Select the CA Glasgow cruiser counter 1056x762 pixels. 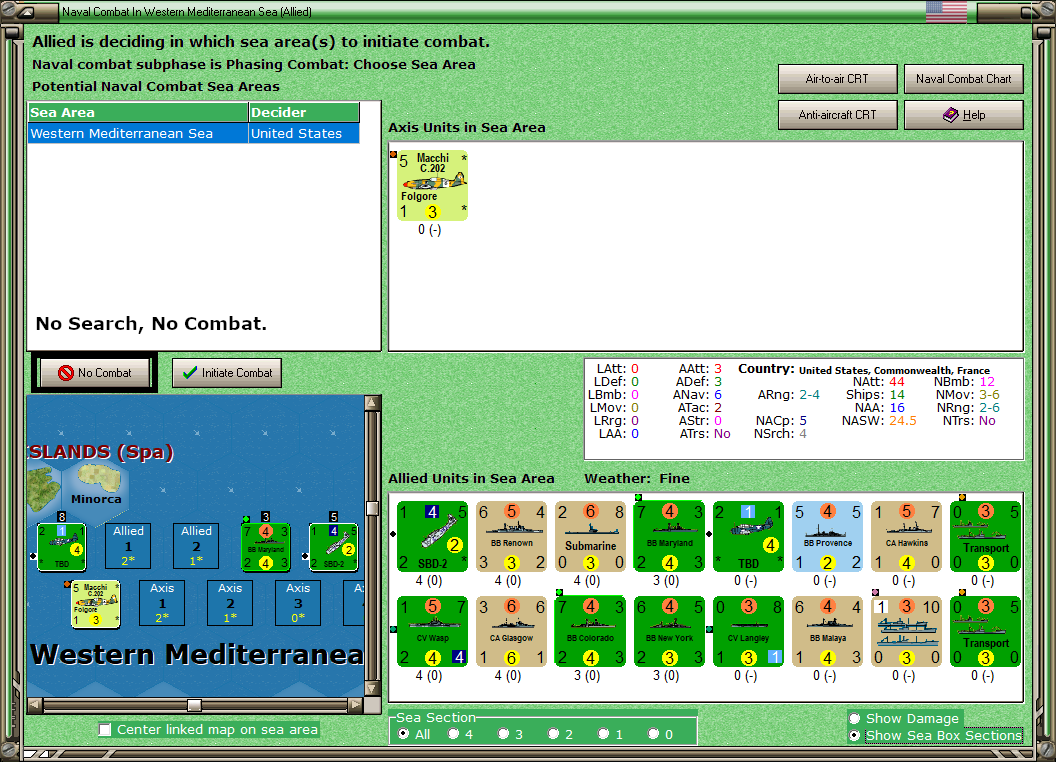[x=511, y=631]
